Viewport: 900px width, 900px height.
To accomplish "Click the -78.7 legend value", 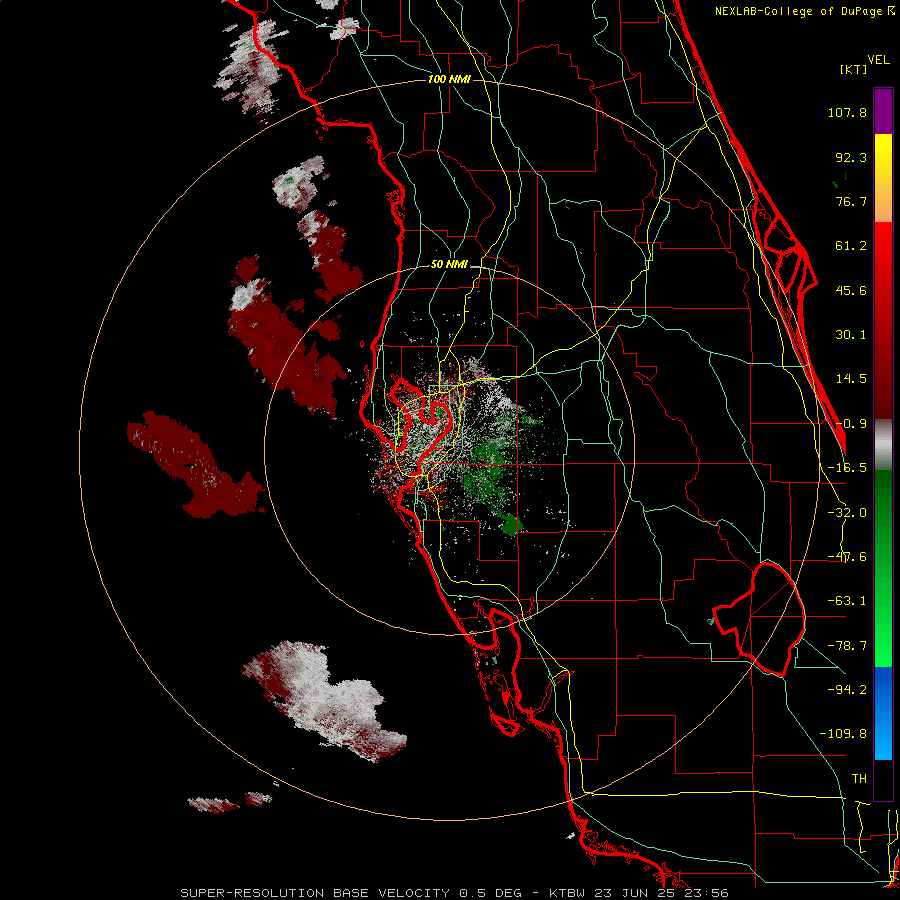I will click(847, 646).
